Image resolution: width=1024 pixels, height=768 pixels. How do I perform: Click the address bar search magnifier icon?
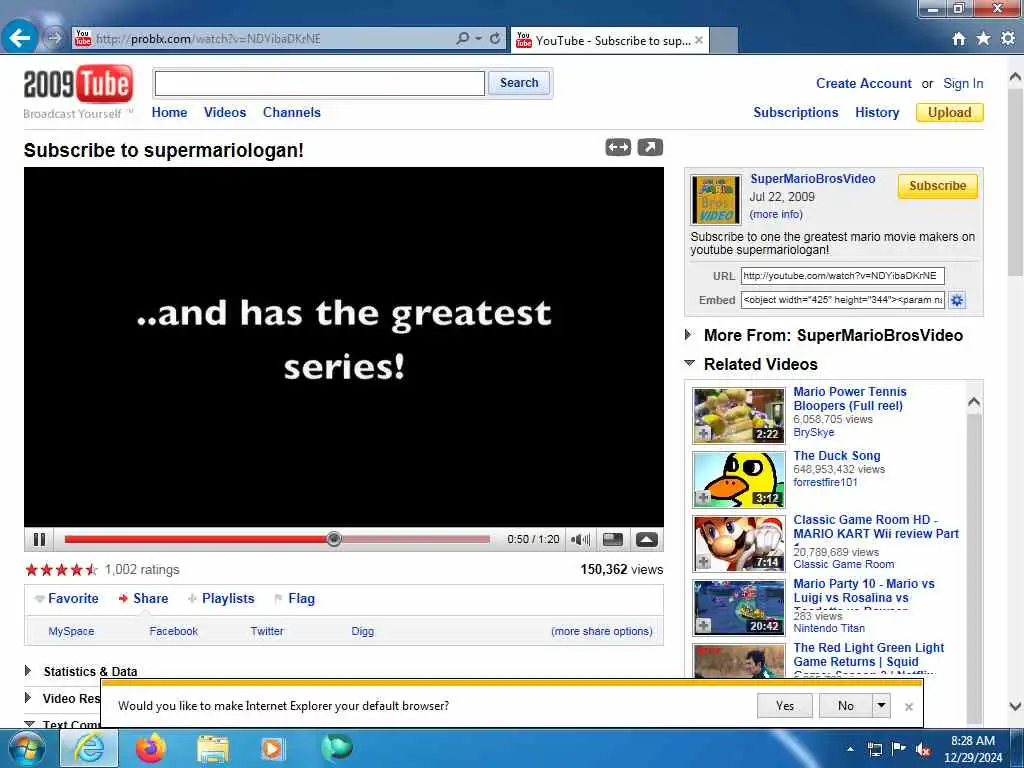(x=462, y=39)
